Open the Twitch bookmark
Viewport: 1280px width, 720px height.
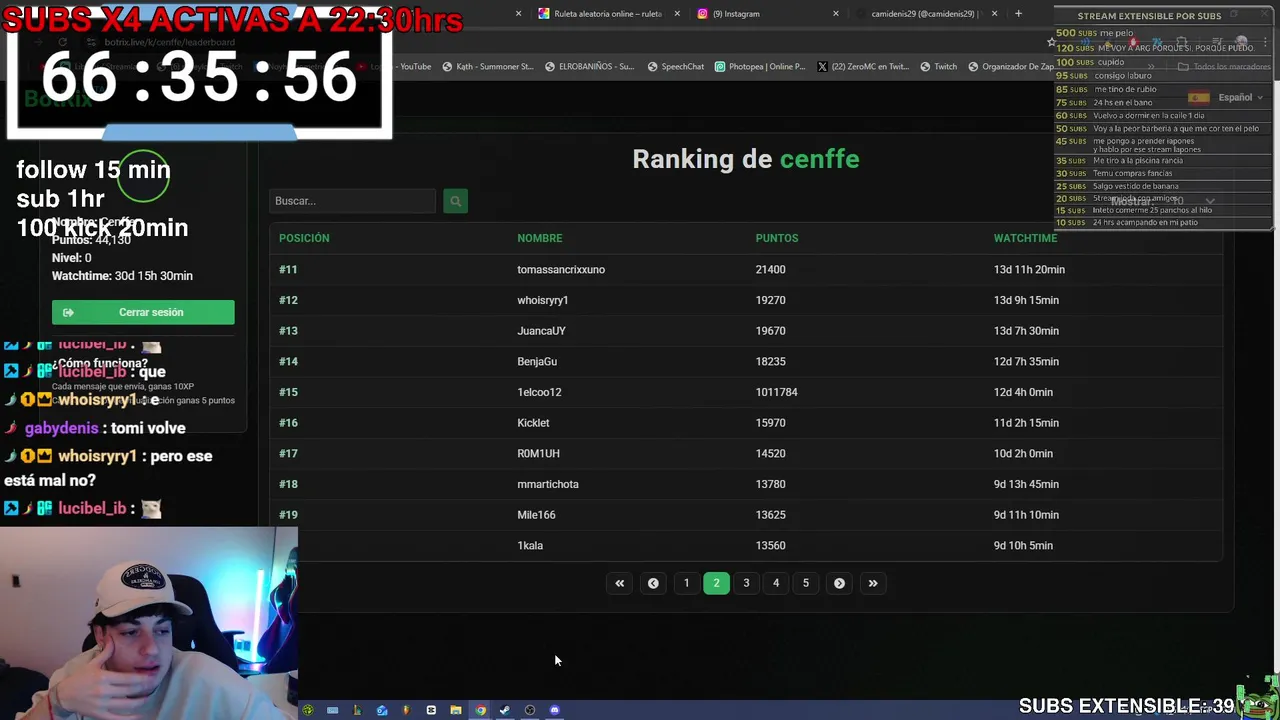[x=937, y=67]
